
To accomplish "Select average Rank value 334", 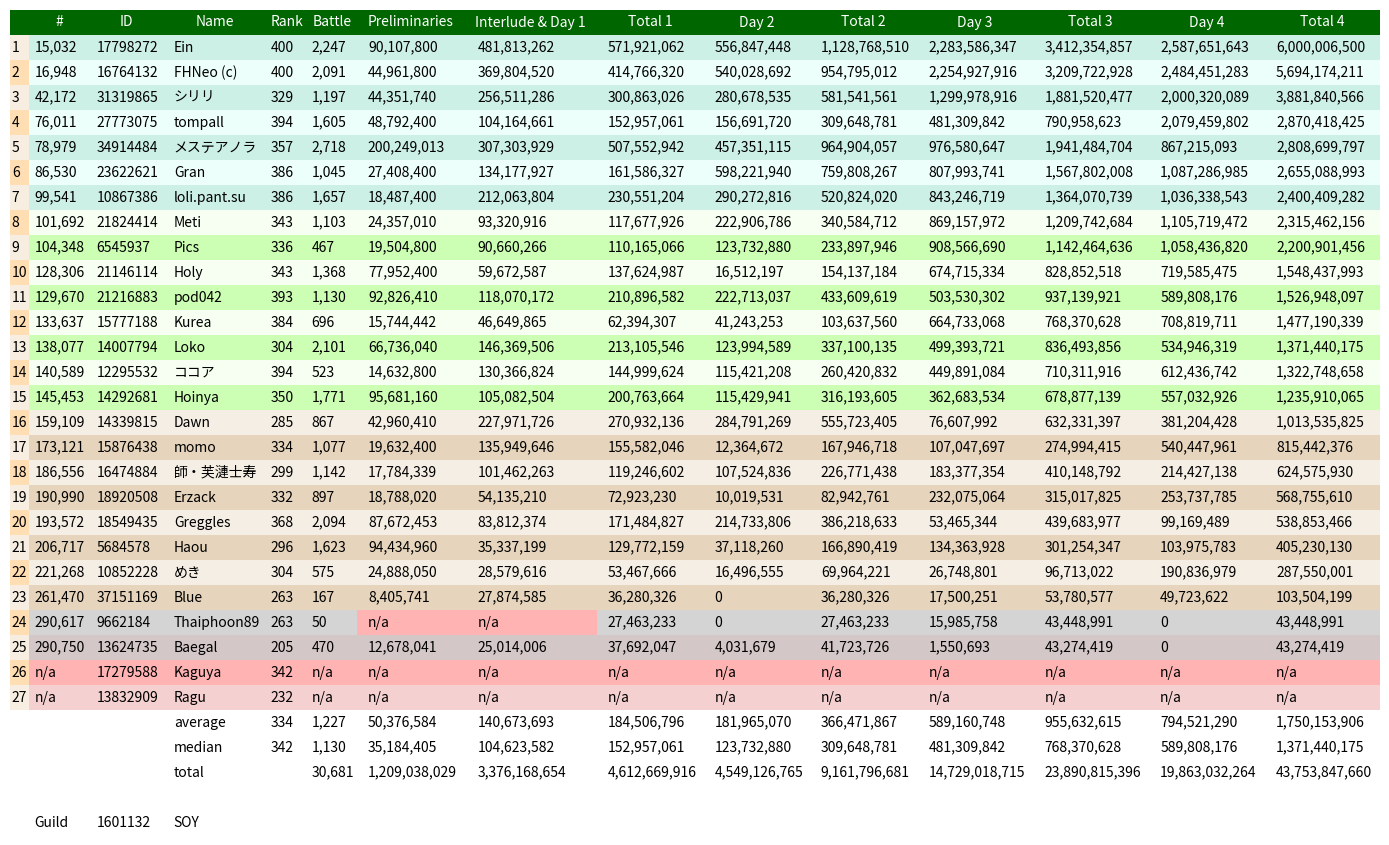I will click(x=282, y=722).
